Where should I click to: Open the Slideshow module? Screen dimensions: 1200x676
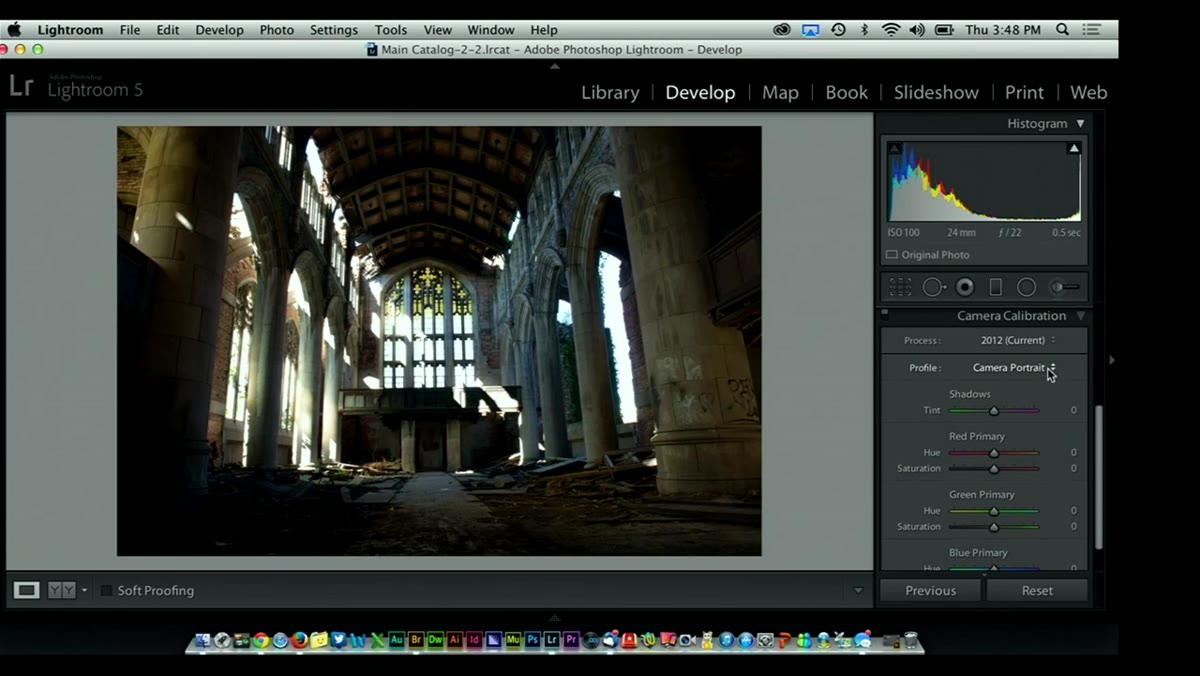pos(936,92)
